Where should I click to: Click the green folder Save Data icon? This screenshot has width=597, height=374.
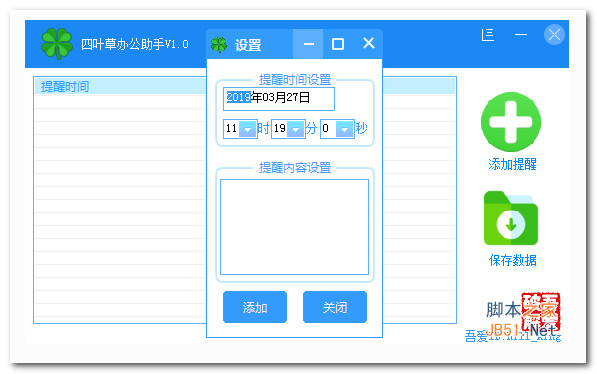tap(511, 218)
